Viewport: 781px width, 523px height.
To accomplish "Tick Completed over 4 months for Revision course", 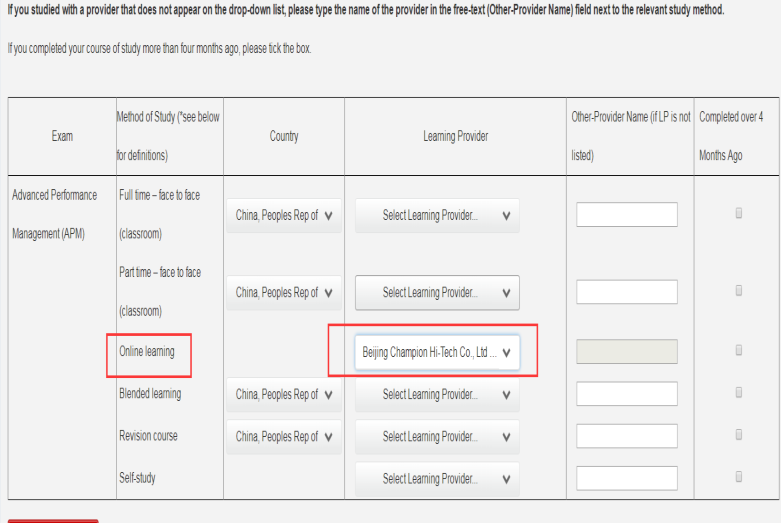I will point(739,435).
